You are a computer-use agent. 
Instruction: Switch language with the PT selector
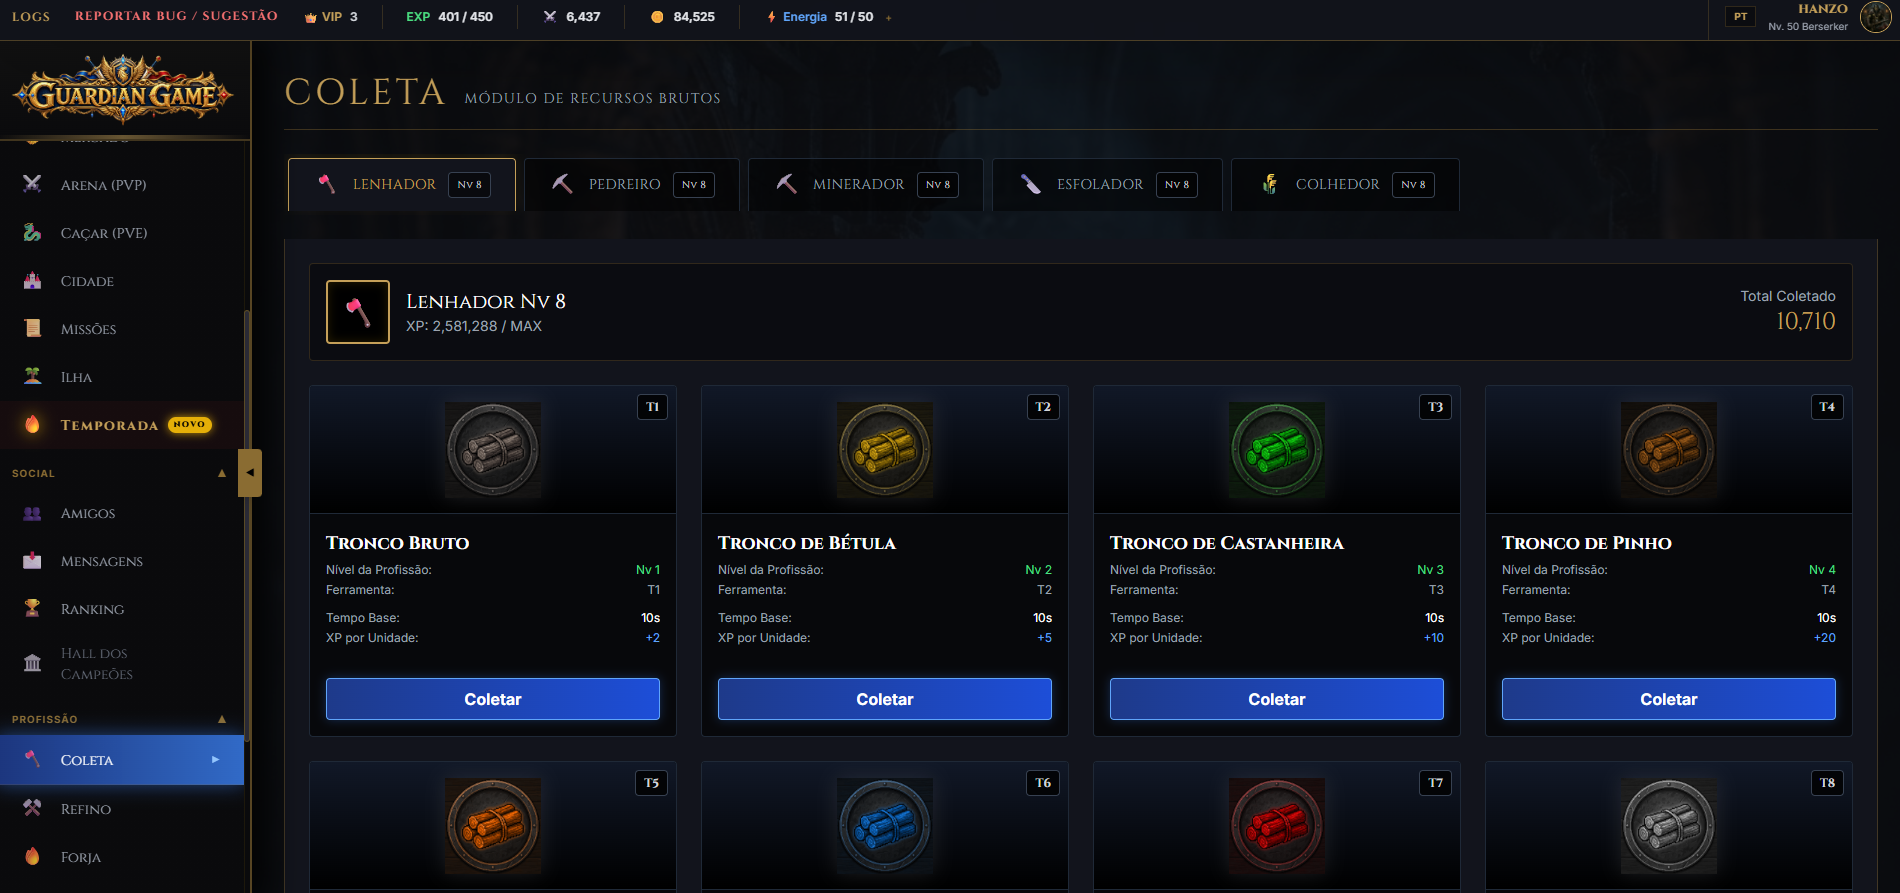coord(1741,17)
